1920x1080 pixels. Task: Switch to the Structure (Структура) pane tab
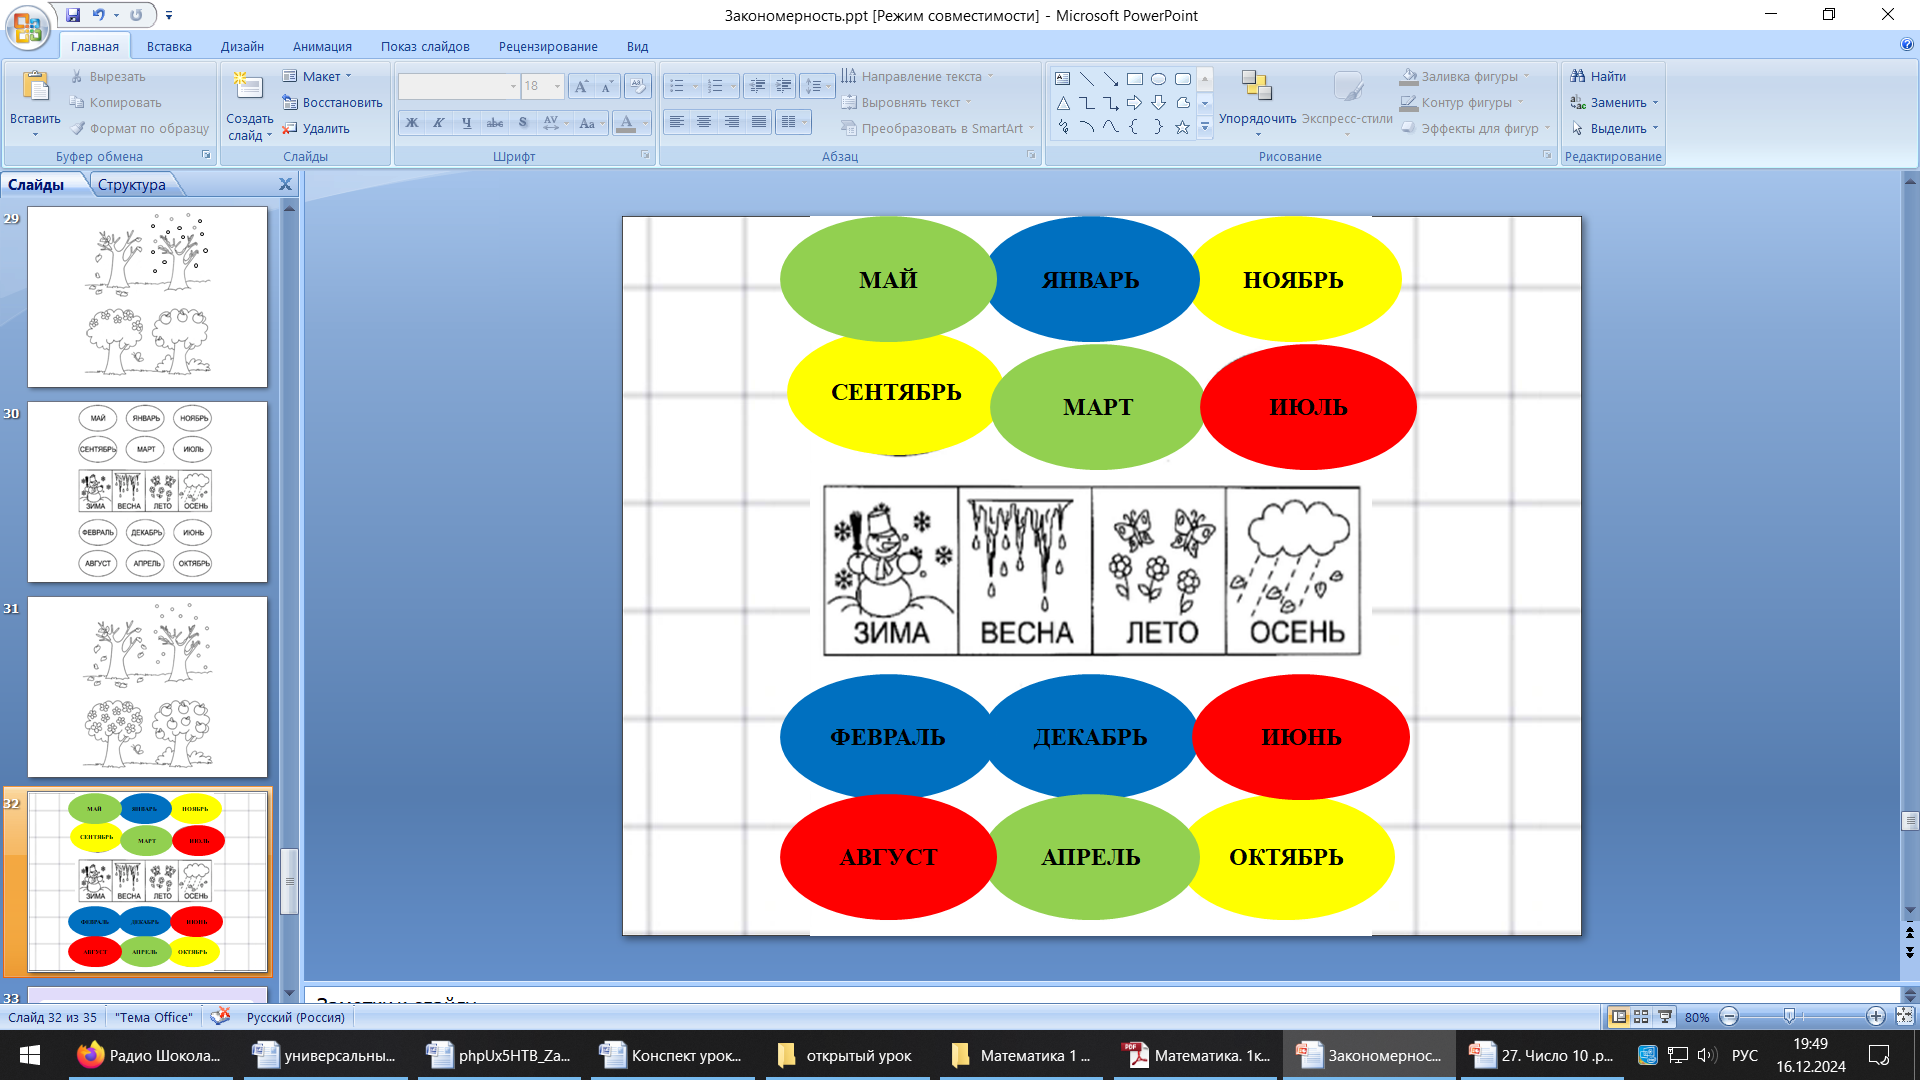(x=131, y=185)
